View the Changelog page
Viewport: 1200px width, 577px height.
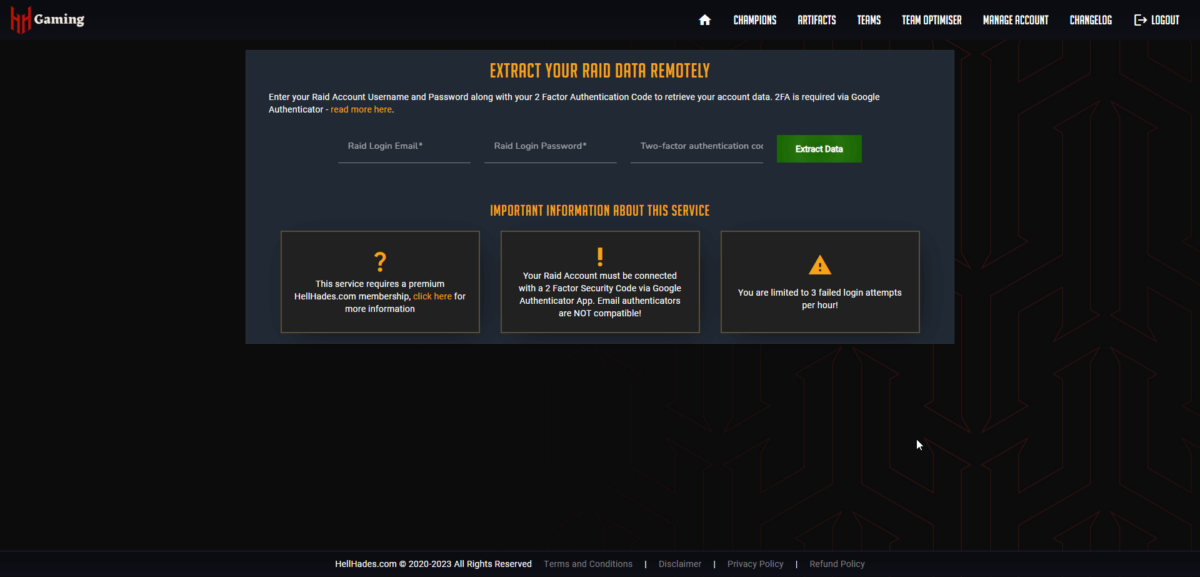coord(1090,20)
